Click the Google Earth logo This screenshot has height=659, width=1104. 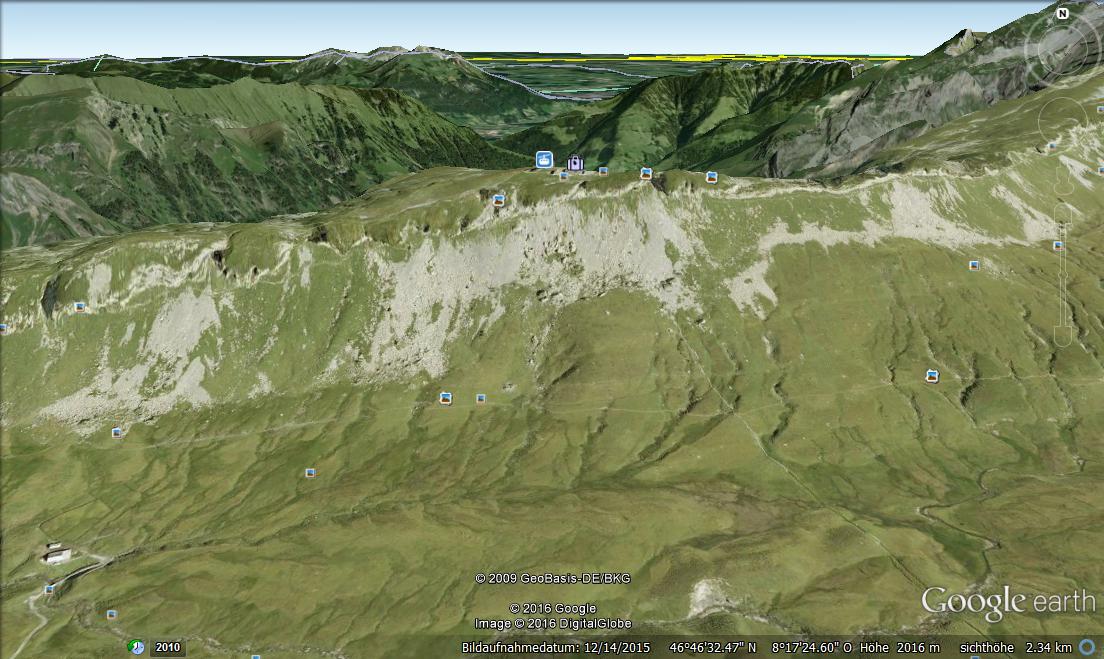(1007, 602)
